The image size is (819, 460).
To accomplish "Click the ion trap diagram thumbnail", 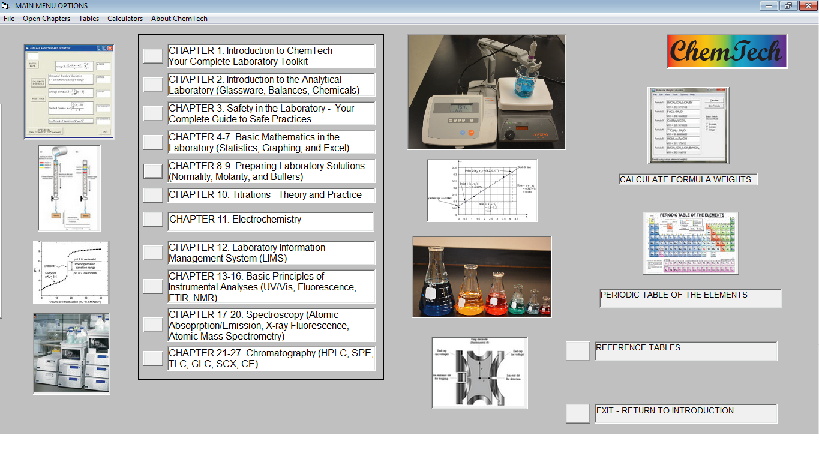I will (479, 372).
